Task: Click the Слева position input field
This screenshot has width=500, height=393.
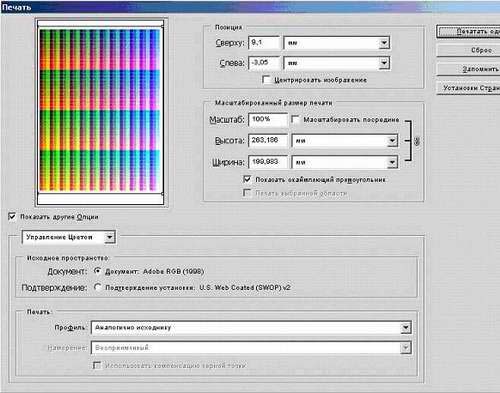Action: (264, 63)
